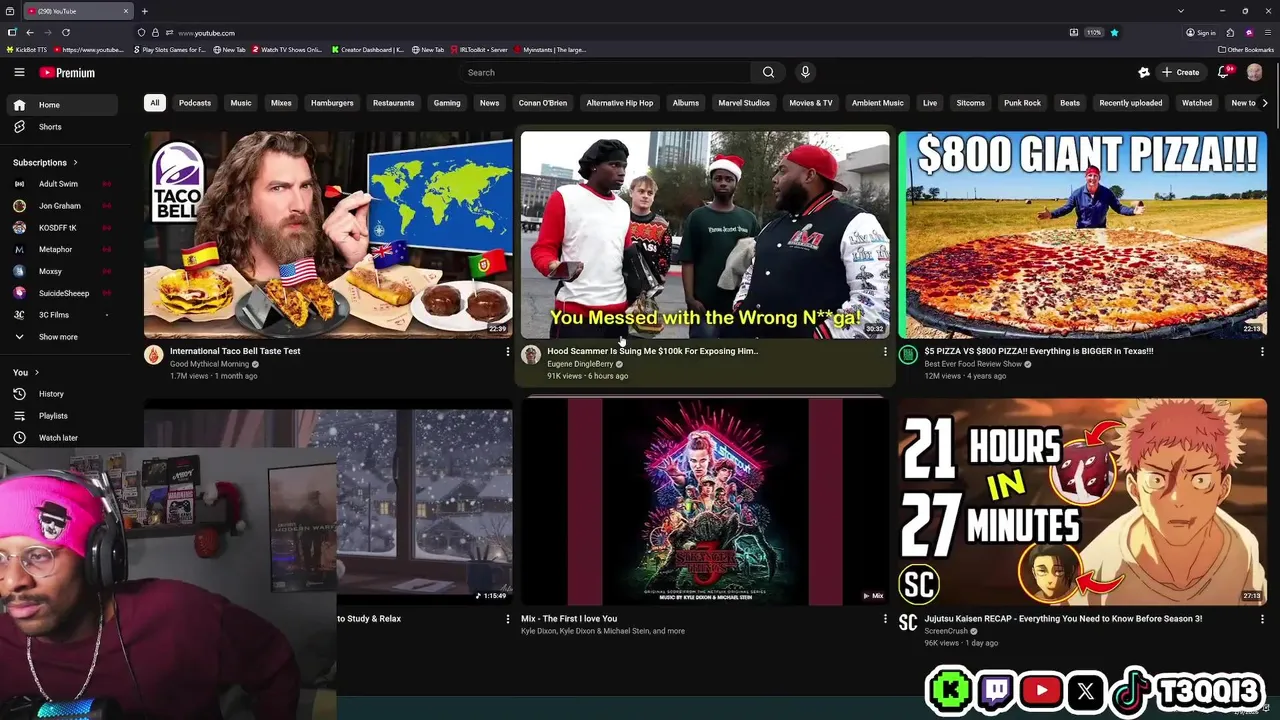The width and height of the screenshot is (1280, 720).
Task: Open Other Bookmarks folder
Action: [x=1246, y=49]
